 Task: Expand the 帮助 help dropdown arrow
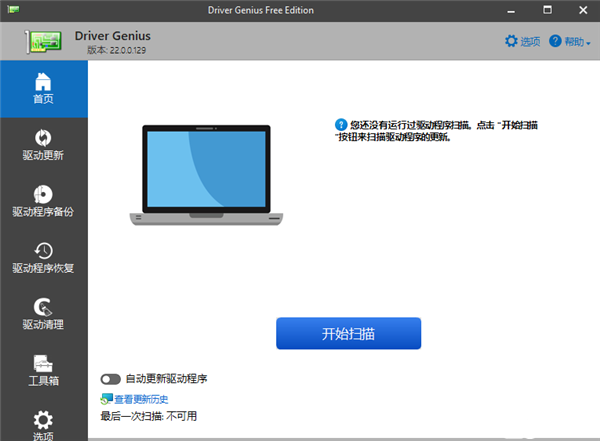tap(589, 42)
